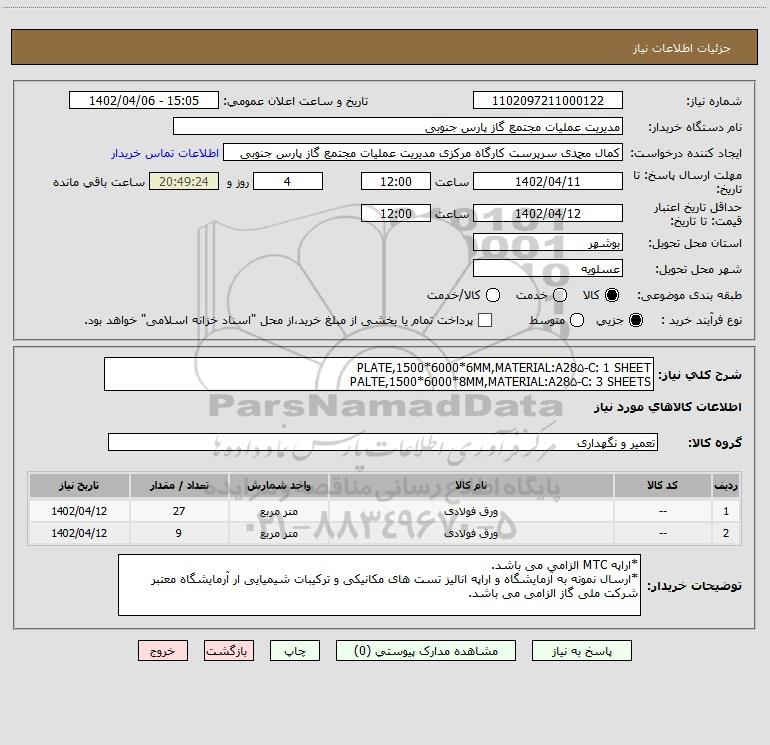Click the واحد شمارش column header
Image resolution: width=770 pixels, height=745 pixels.
pos(278,486)
